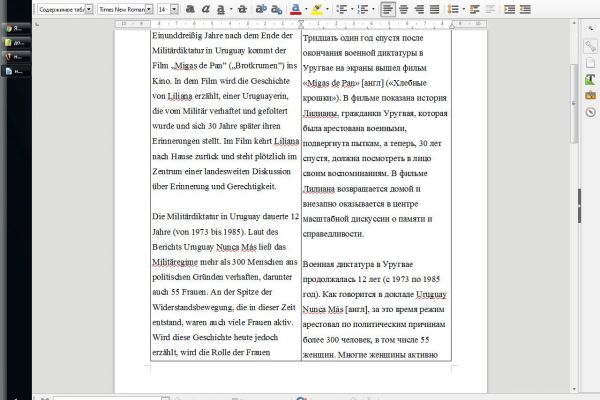Open numbering style options arrow
This screenshot has width=600, height=400.
point(373,9)
